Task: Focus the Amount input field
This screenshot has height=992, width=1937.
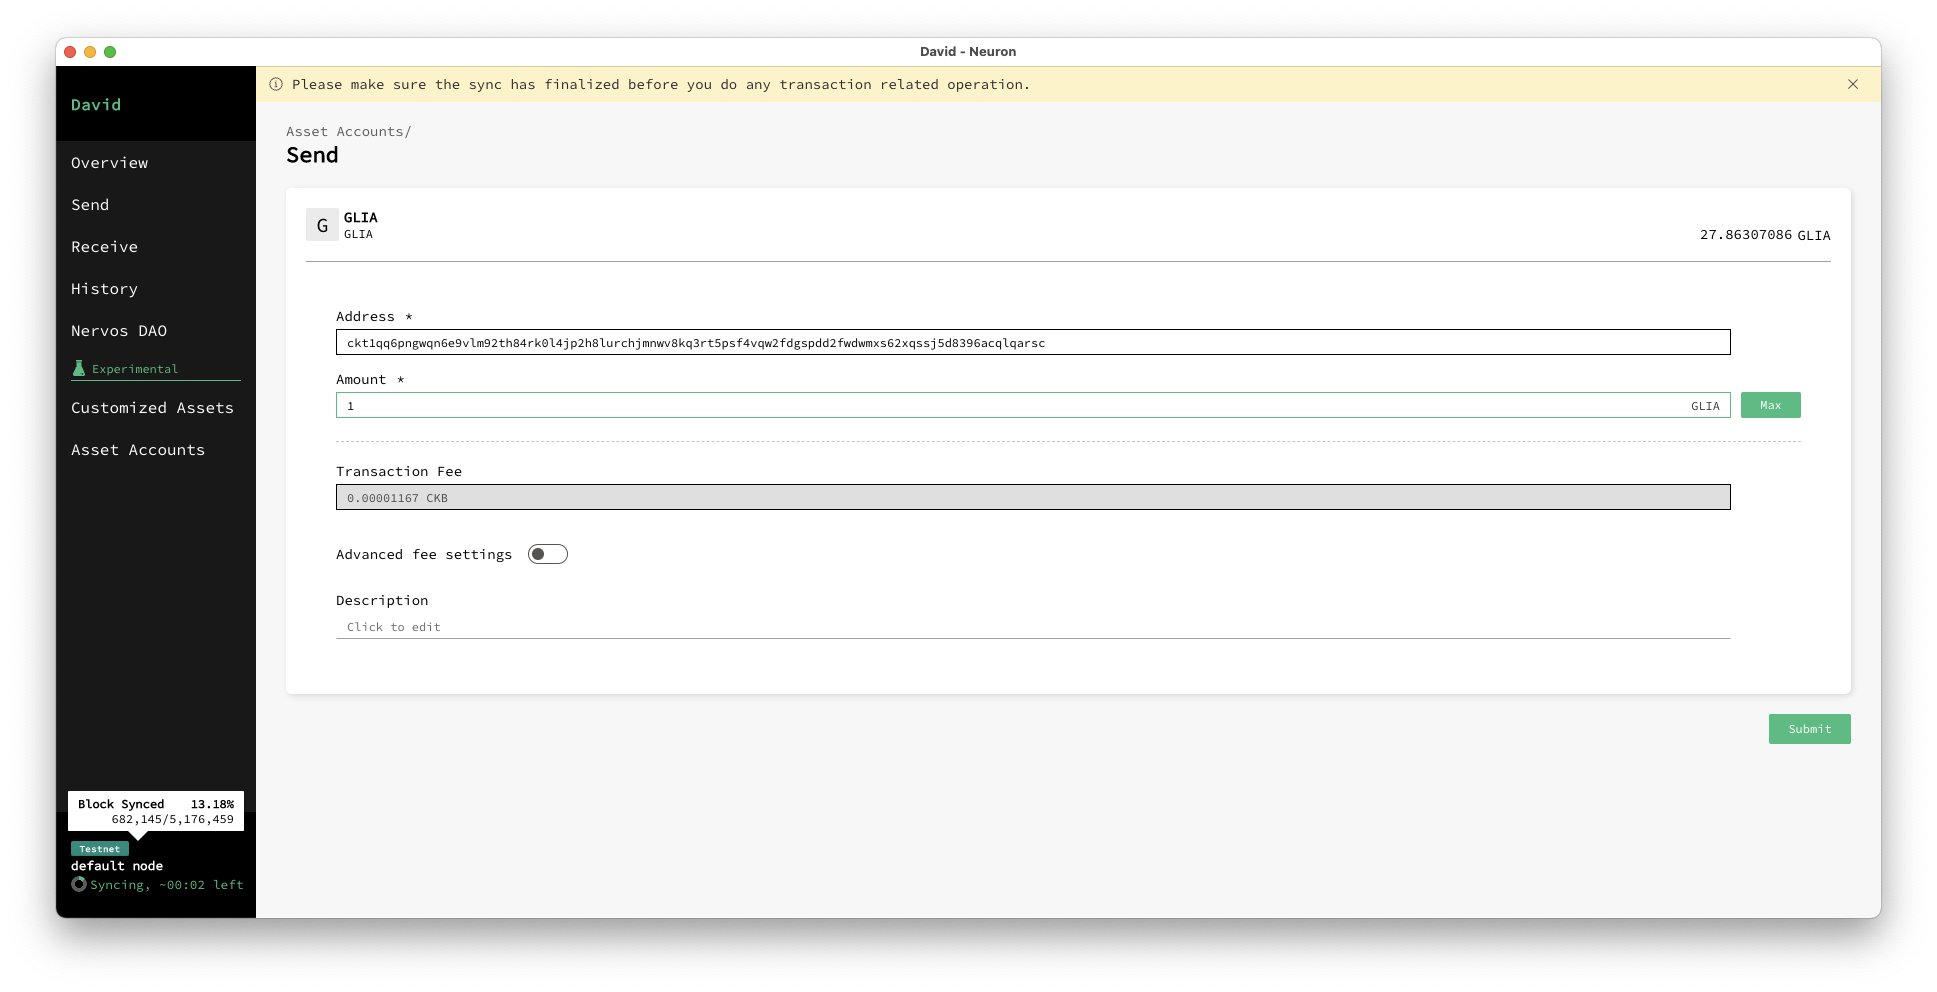Action: [x=1033, y=405]
